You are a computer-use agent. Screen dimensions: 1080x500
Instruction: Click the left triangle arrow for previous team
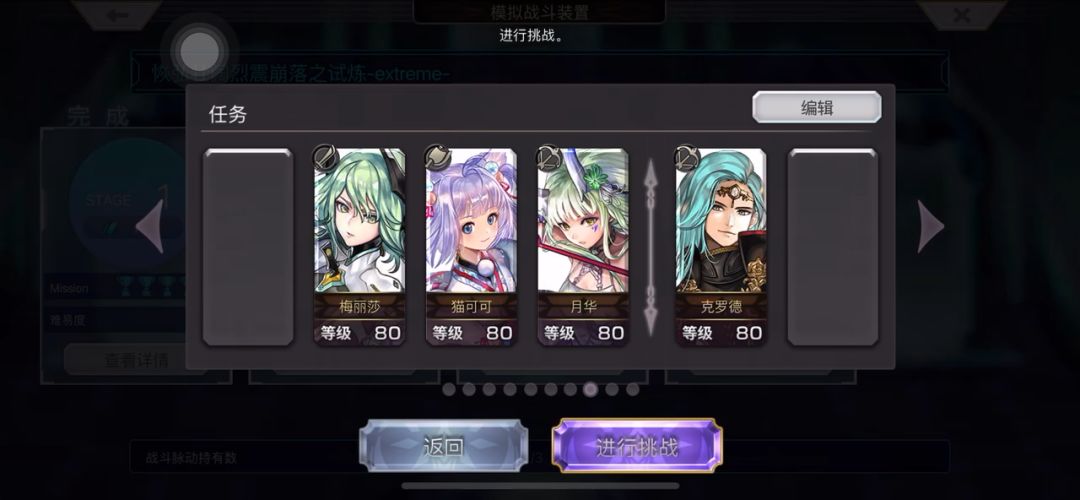[x=149, y=227]
